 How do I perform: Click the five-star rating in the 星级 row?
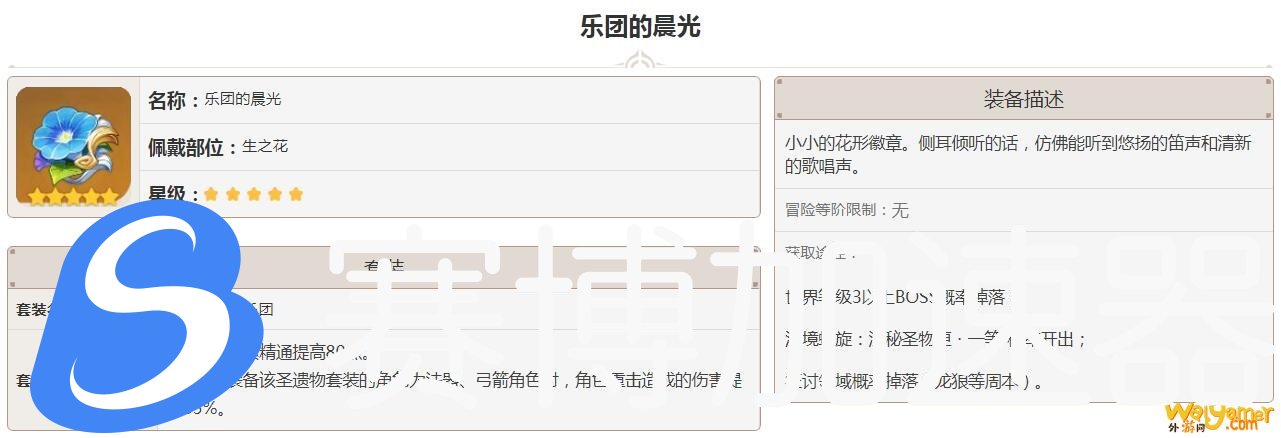point(253,194)
